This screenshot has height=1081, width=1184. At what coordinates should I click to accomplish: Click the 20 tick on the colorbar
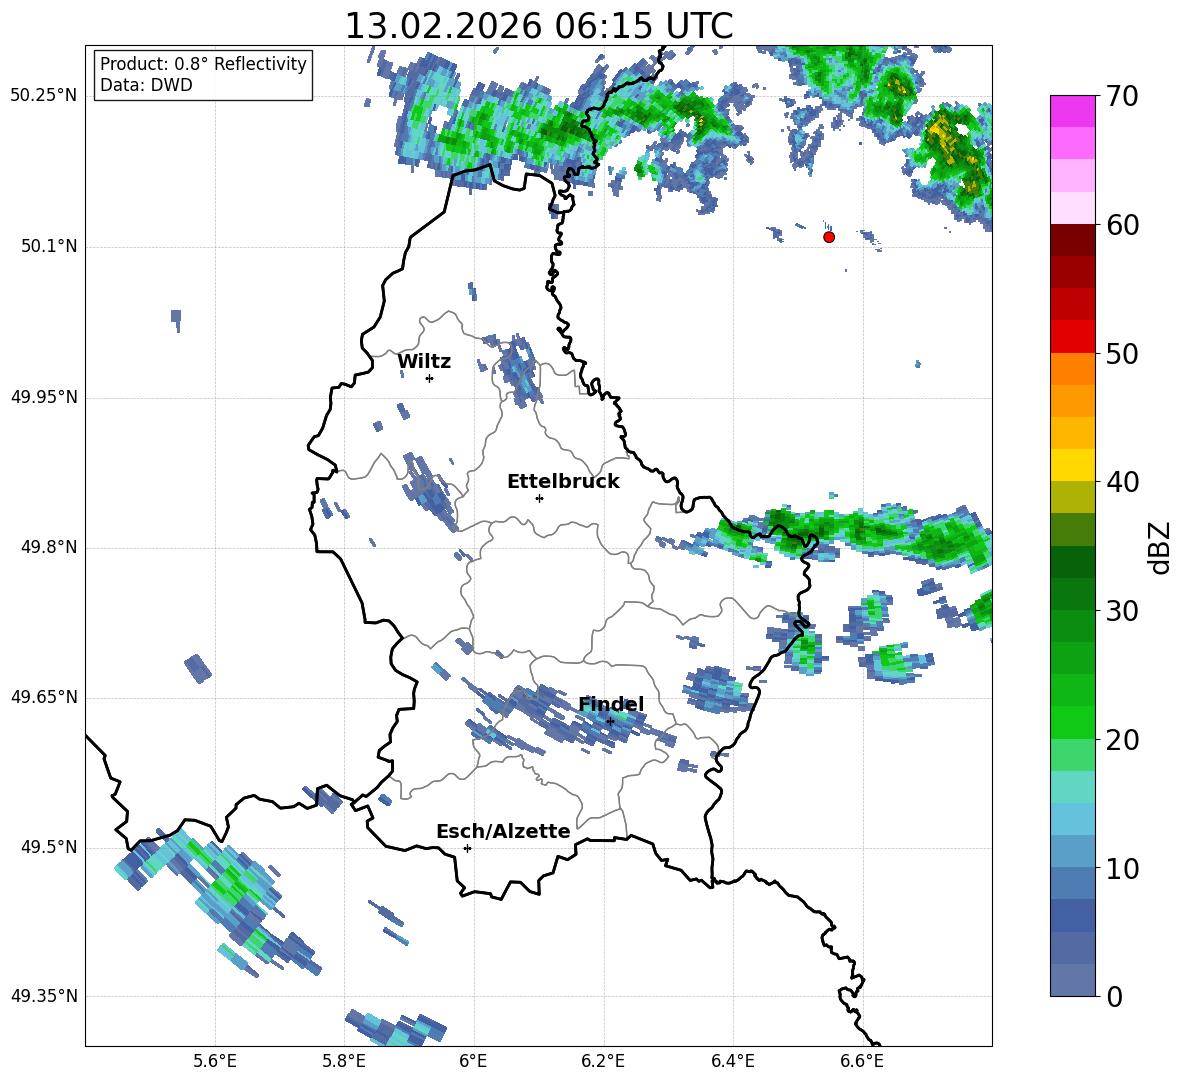[1122, 740]
